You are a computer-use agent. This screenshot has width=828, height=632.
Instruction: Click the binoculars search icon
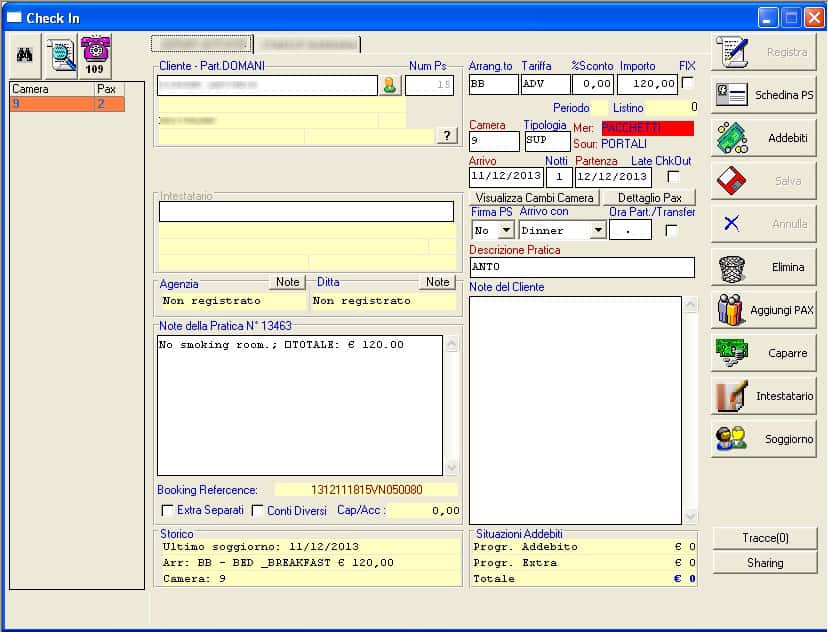[25, 56]
